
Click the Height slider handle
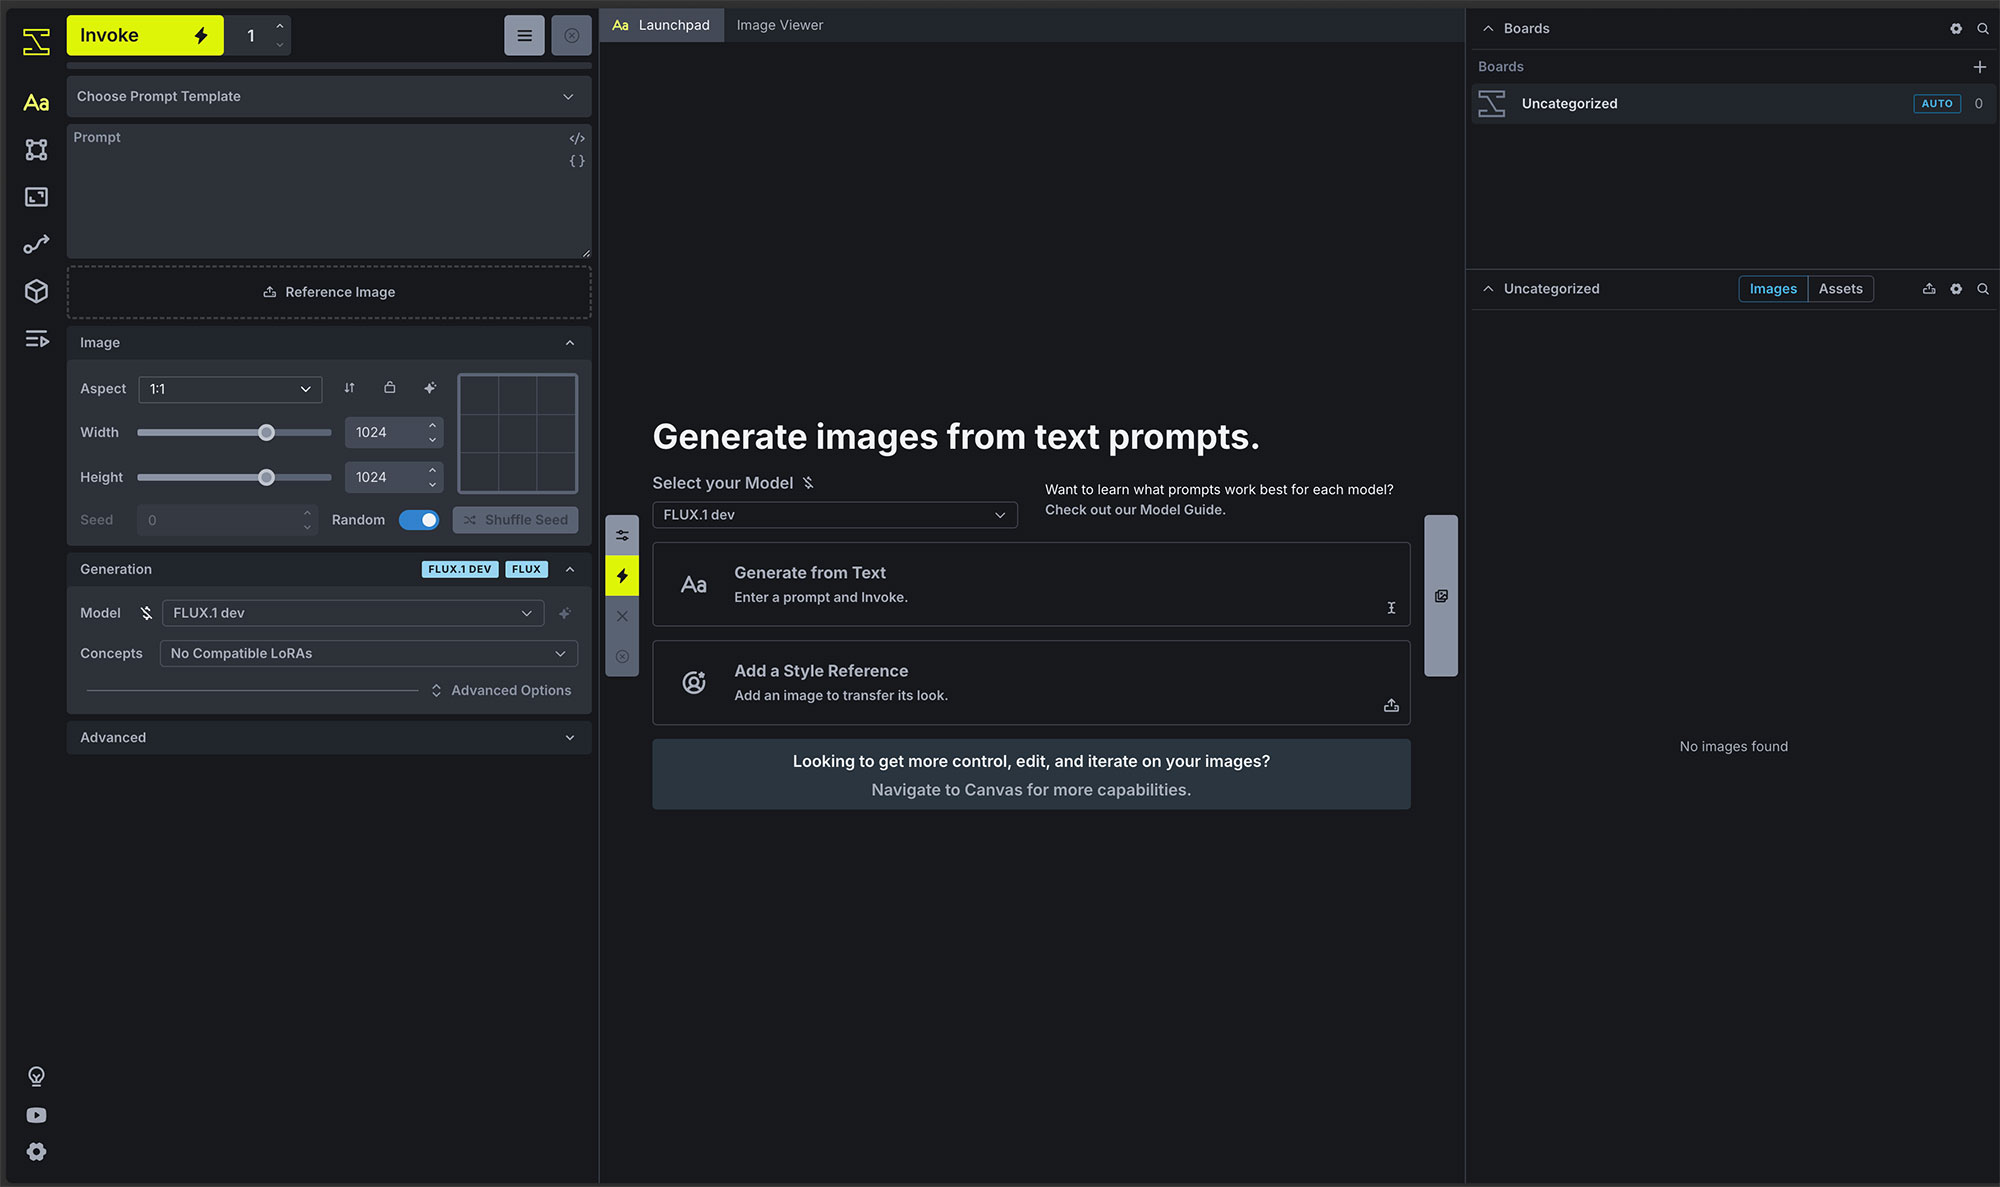266,478
